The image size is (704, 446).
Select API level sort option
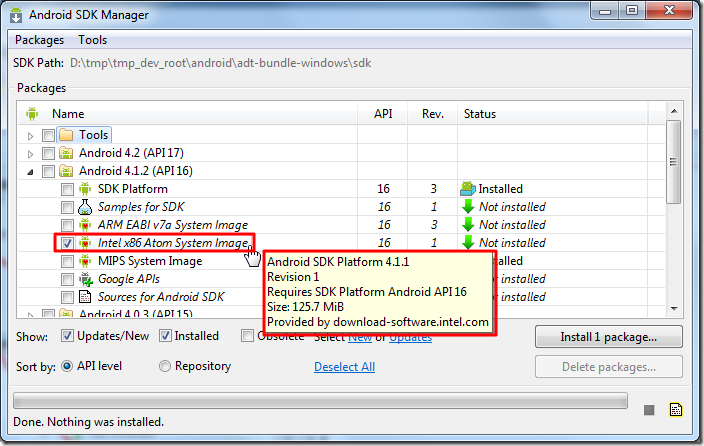tap(67, 366)
